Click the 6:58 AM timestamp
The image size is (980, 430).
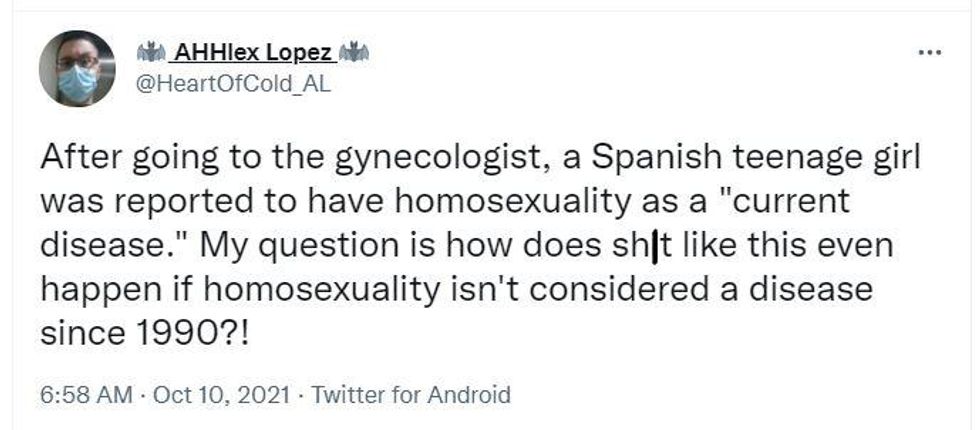pyautogui.click(x=86, y=395)
